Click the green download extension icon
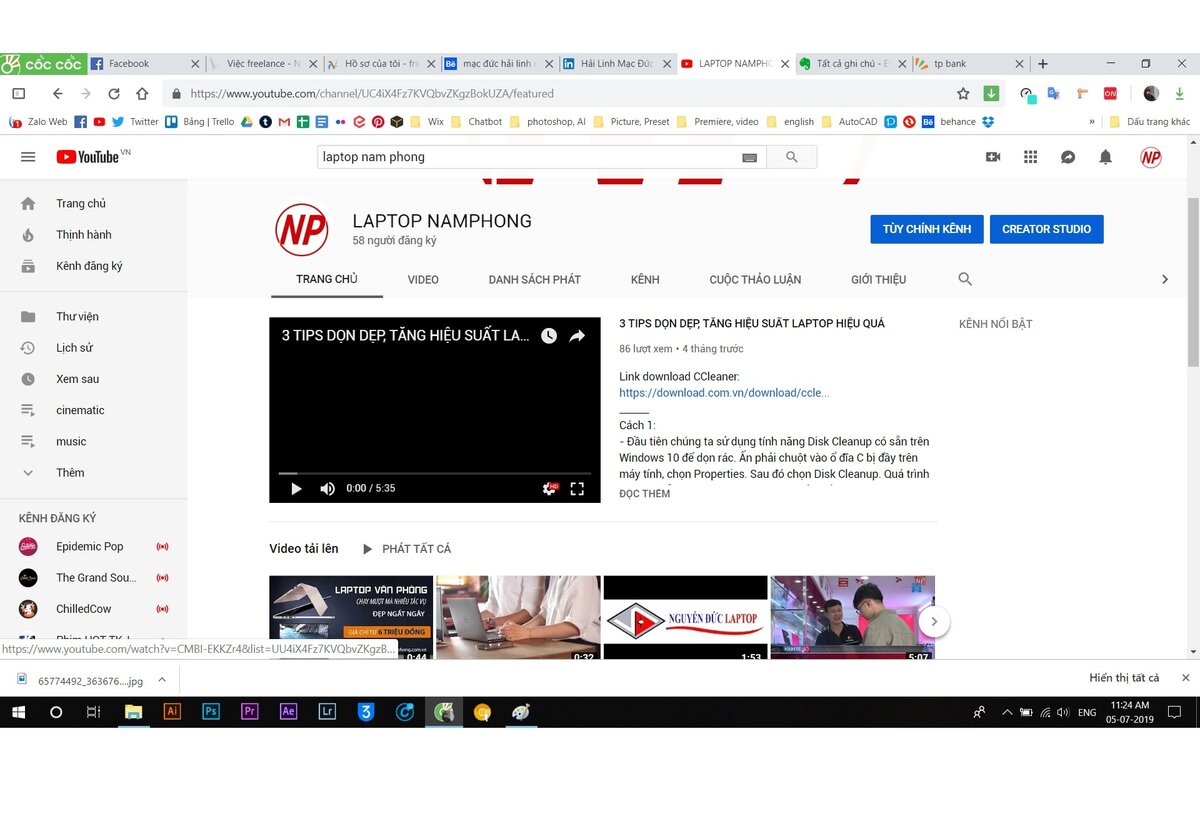This screenshot has width=1200, height=834. pos(991,93)
